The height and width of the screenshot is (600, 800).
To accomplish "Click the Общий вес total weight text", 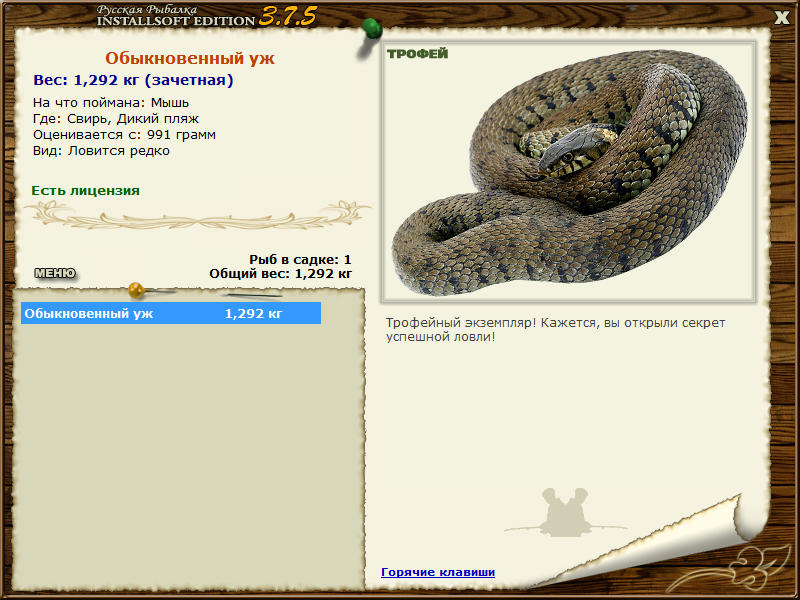I will click(280, 273).
